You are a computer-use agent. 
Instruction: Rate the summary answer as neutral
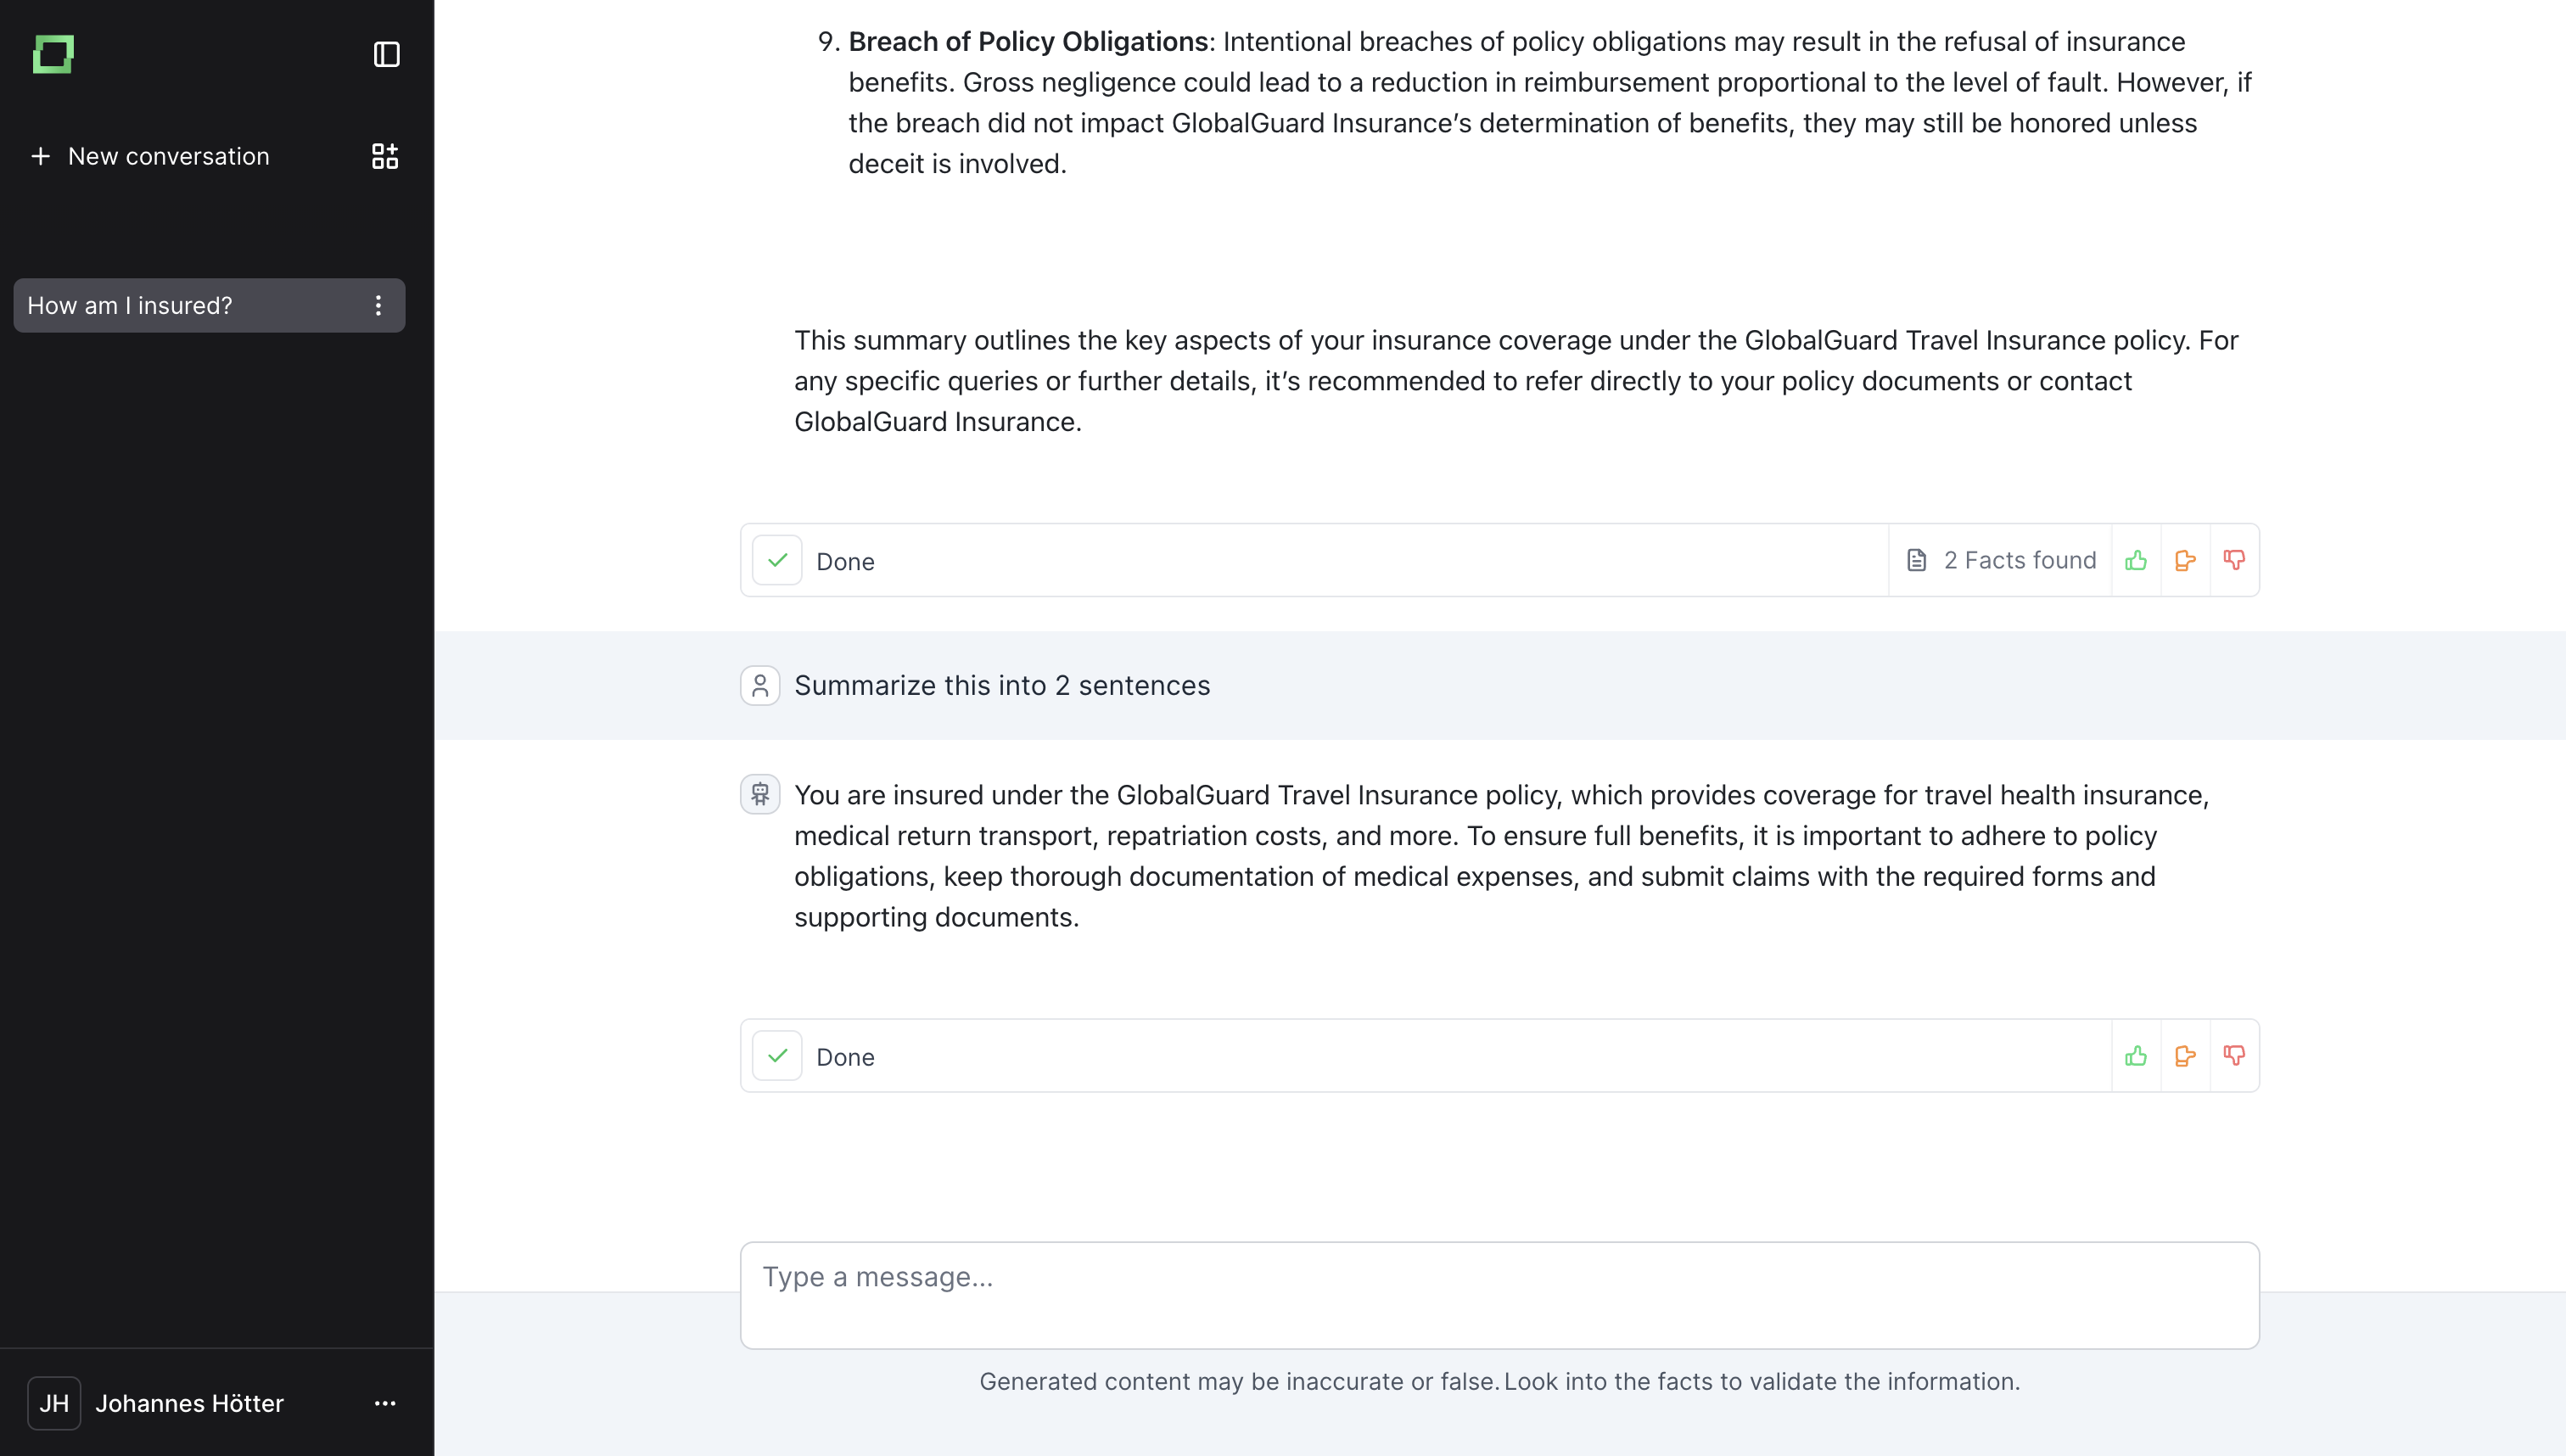(x=2185, y=1056)
